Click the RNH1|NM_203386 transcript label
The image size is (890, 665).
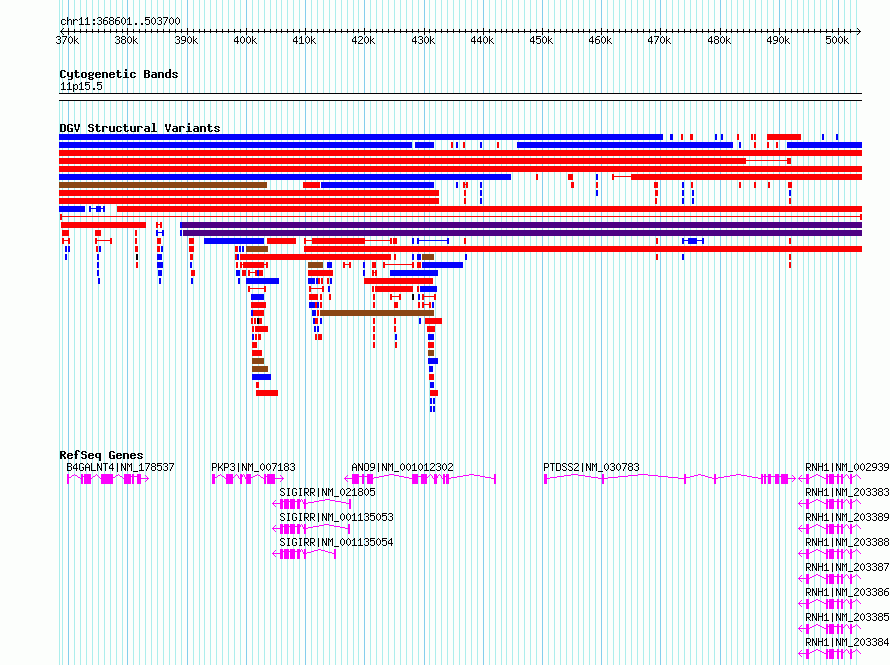847,592
